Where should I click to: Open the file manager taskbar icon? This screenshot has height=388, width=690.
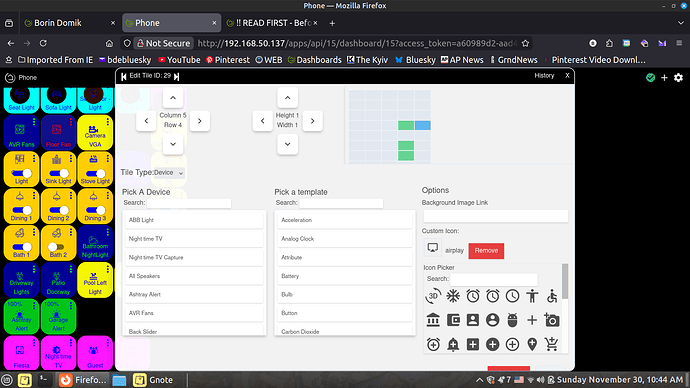coord(119,380)
